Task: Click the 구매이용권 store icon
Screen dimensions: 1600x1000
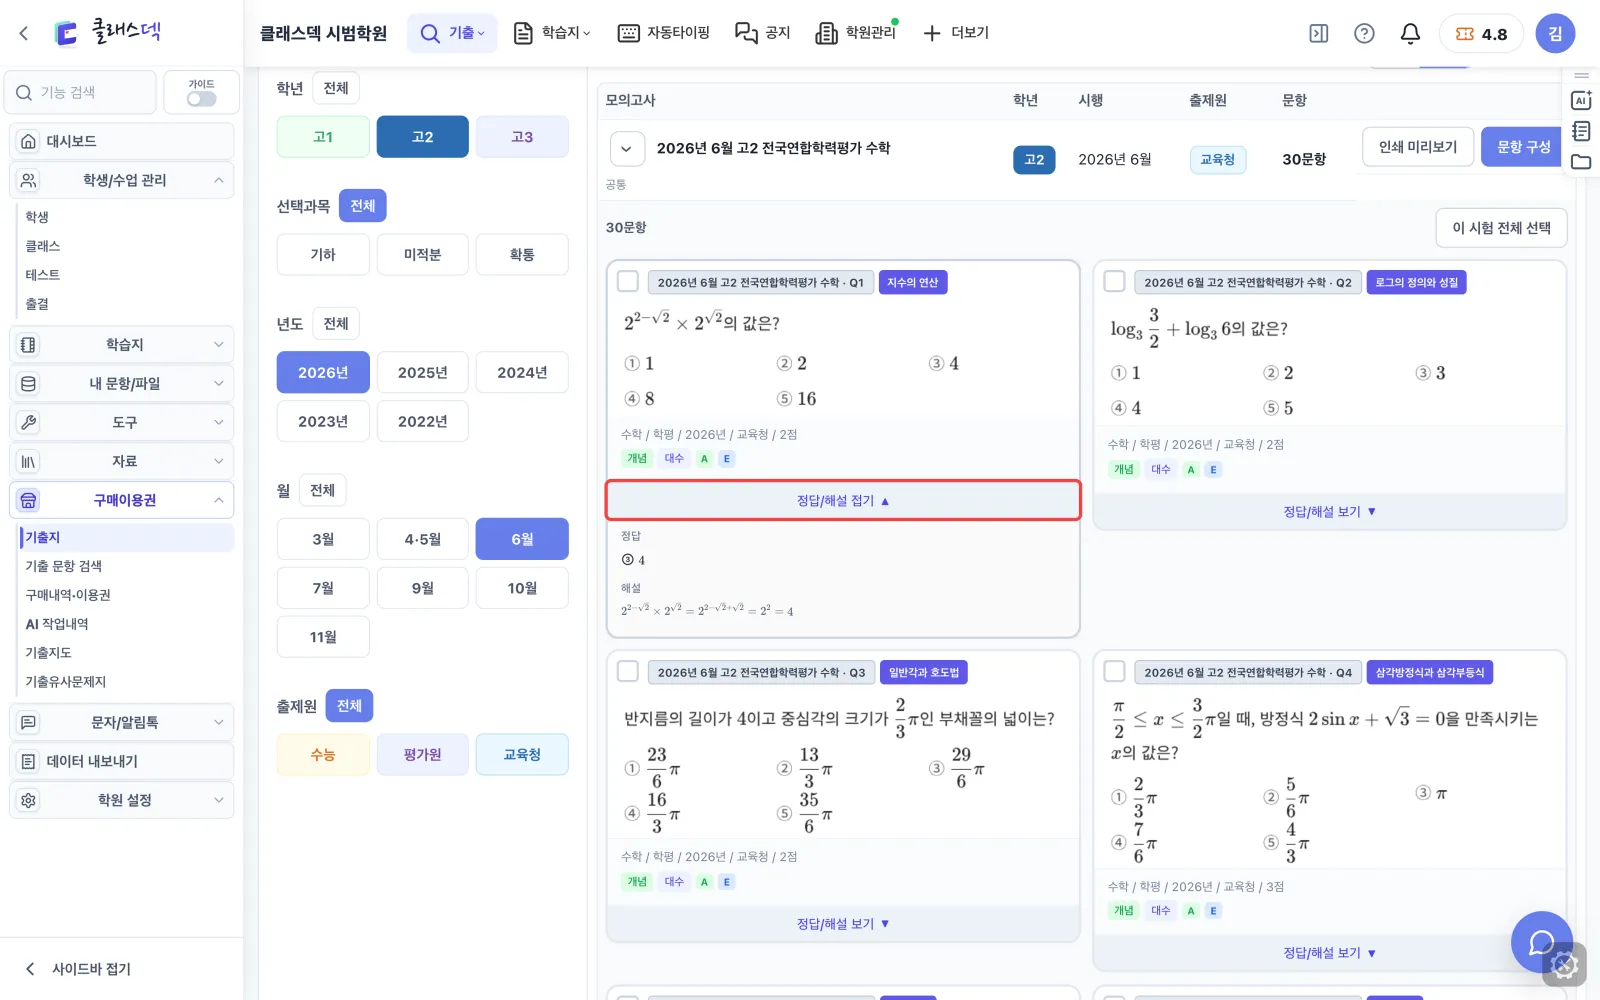Action: tap(28, 500)
